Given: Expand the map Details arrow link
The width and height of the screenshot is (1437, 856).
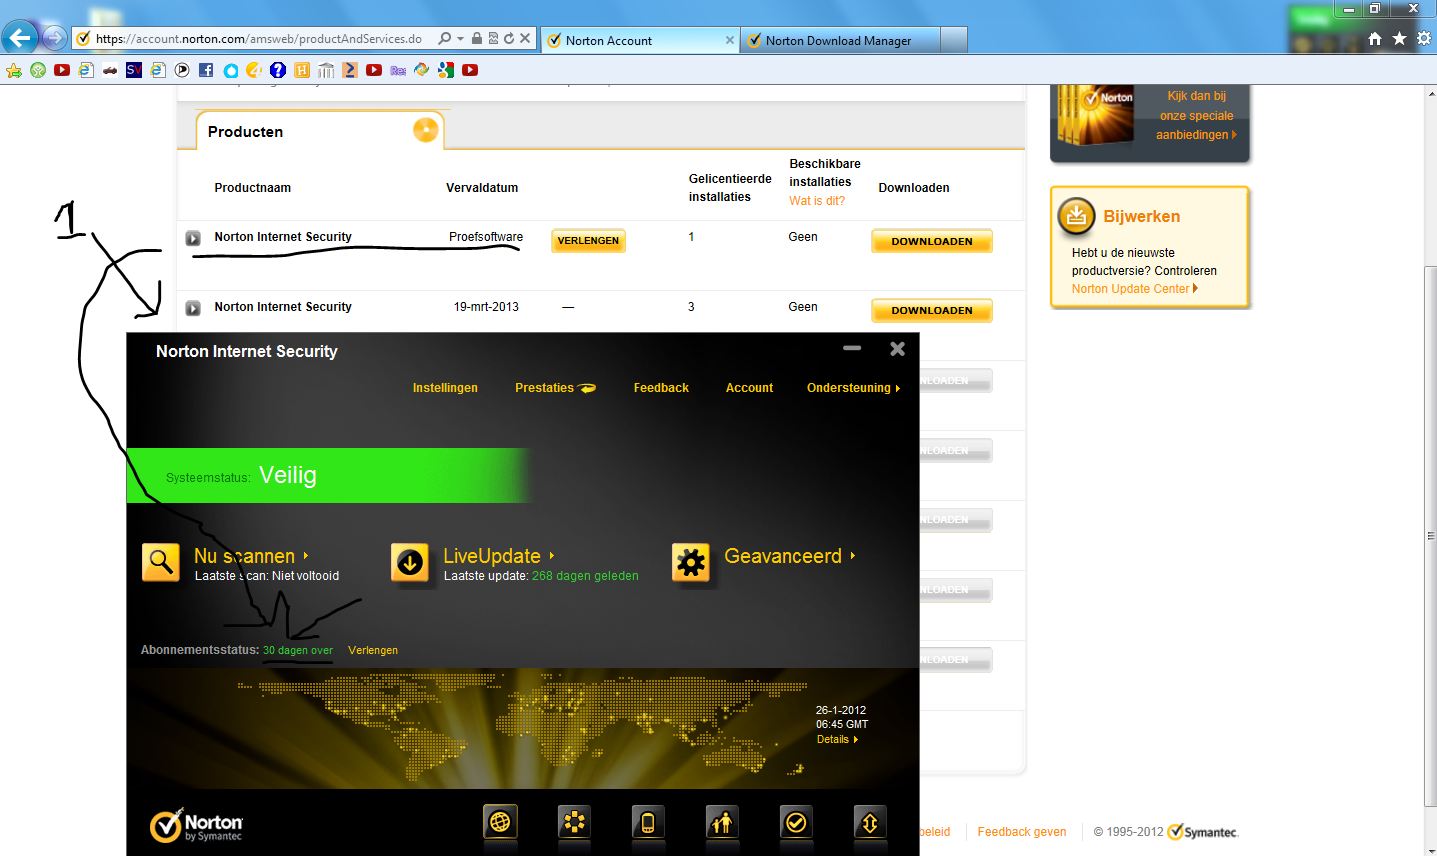Looking at the screenshot, I should click(x=838, y=740).
